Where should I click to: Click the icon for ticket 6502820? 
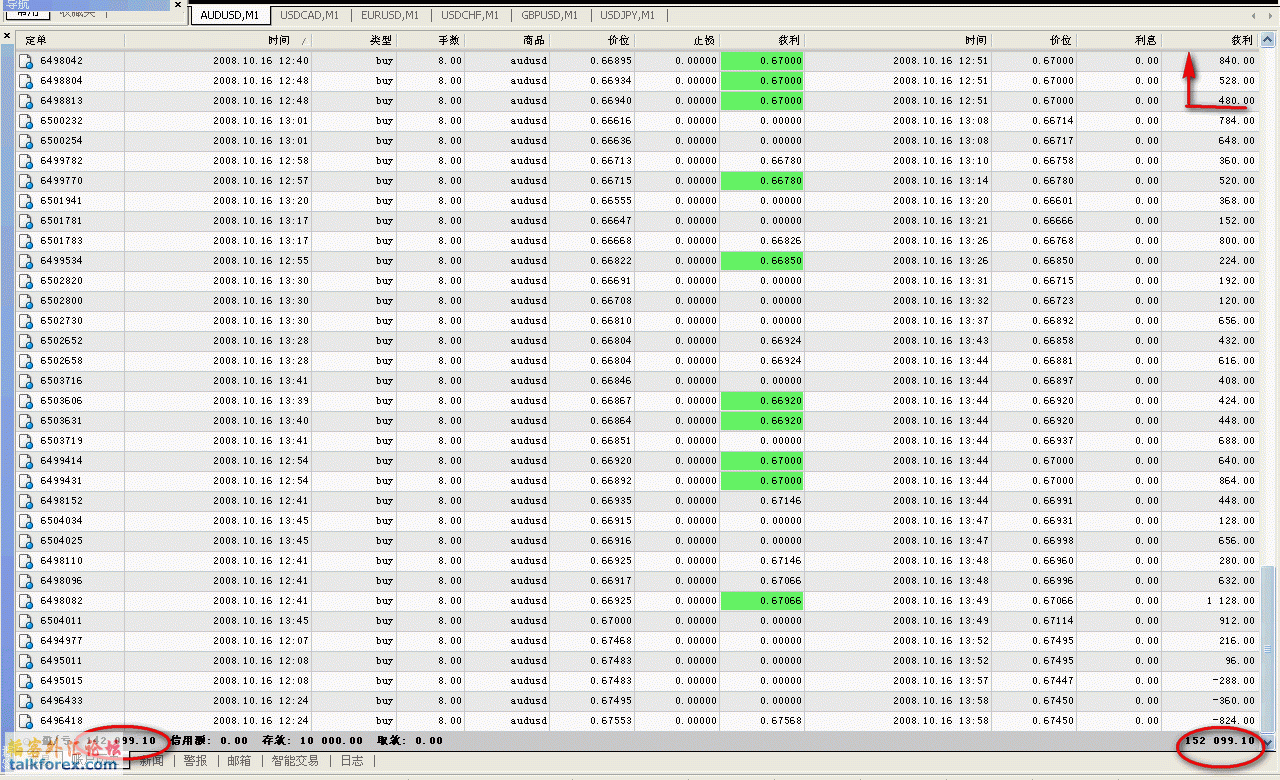click(x=27, y=281)
